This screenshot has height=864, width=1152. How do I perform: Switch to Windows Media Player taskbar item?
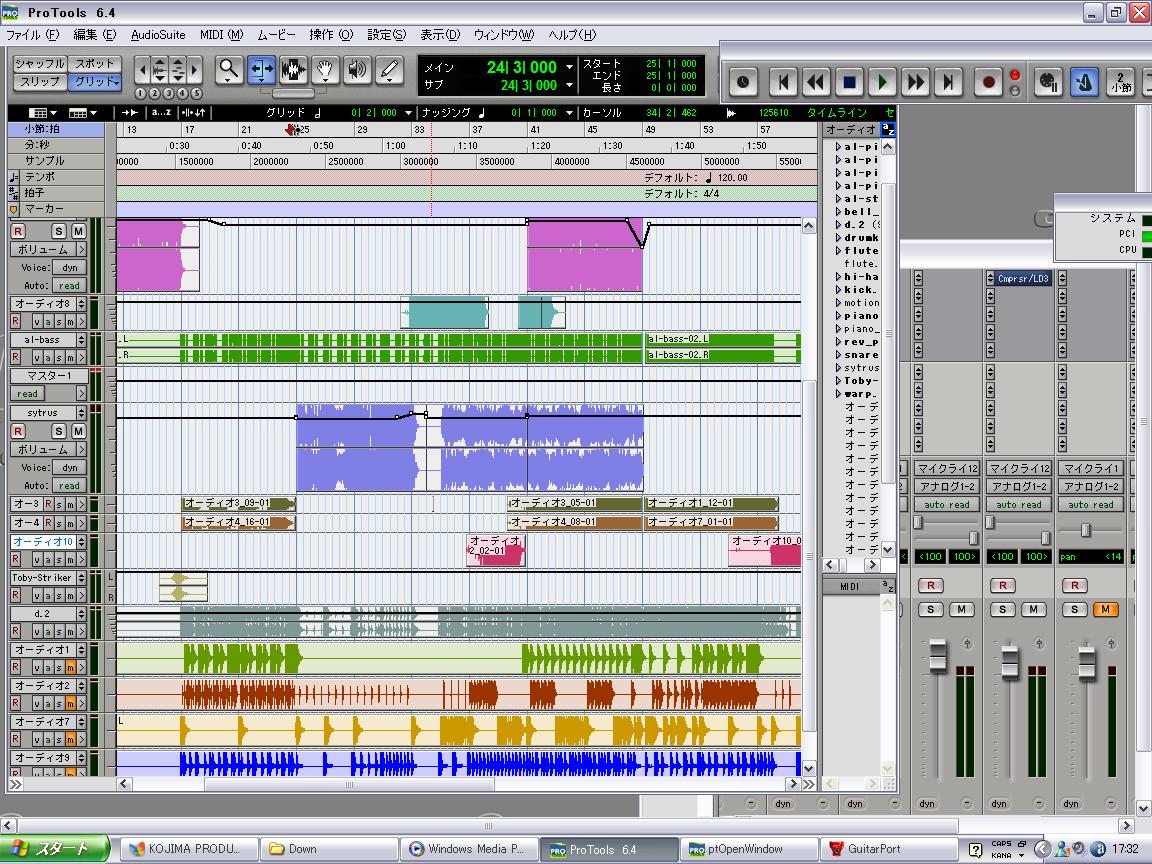click(x=469, y=849)
